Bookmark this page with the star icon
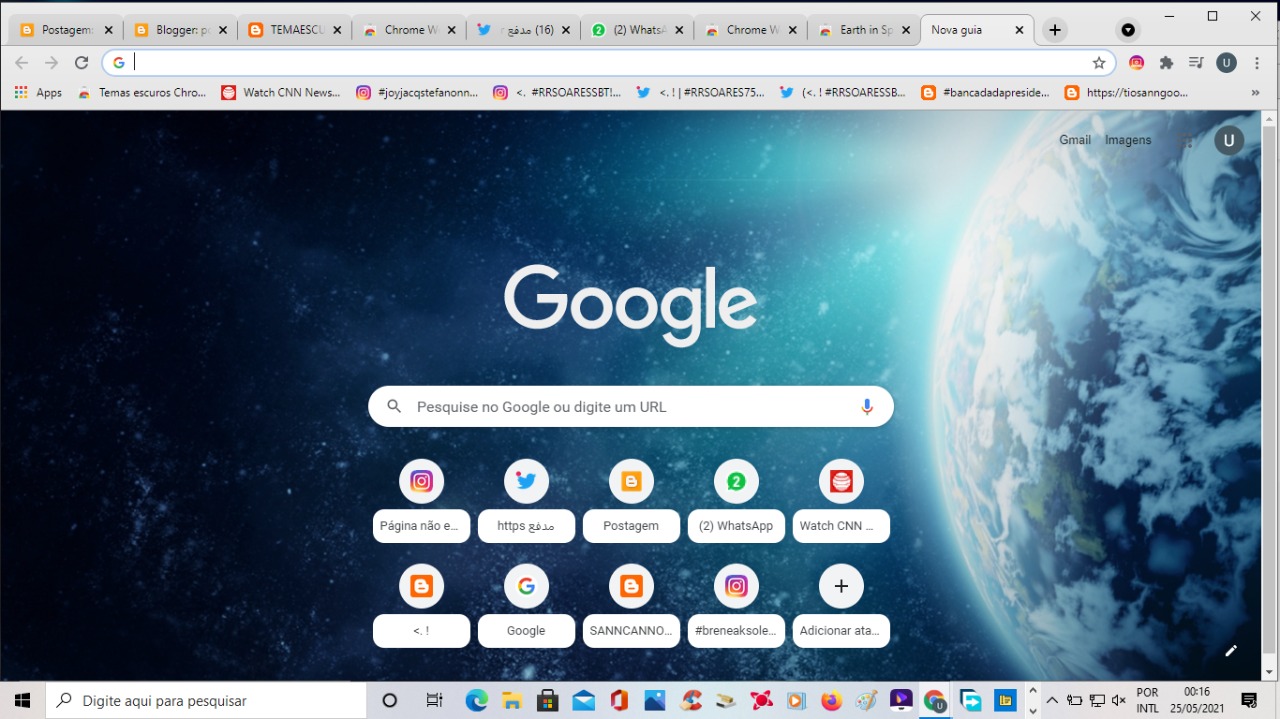Screen dimensions: 1280x719 1099,63
